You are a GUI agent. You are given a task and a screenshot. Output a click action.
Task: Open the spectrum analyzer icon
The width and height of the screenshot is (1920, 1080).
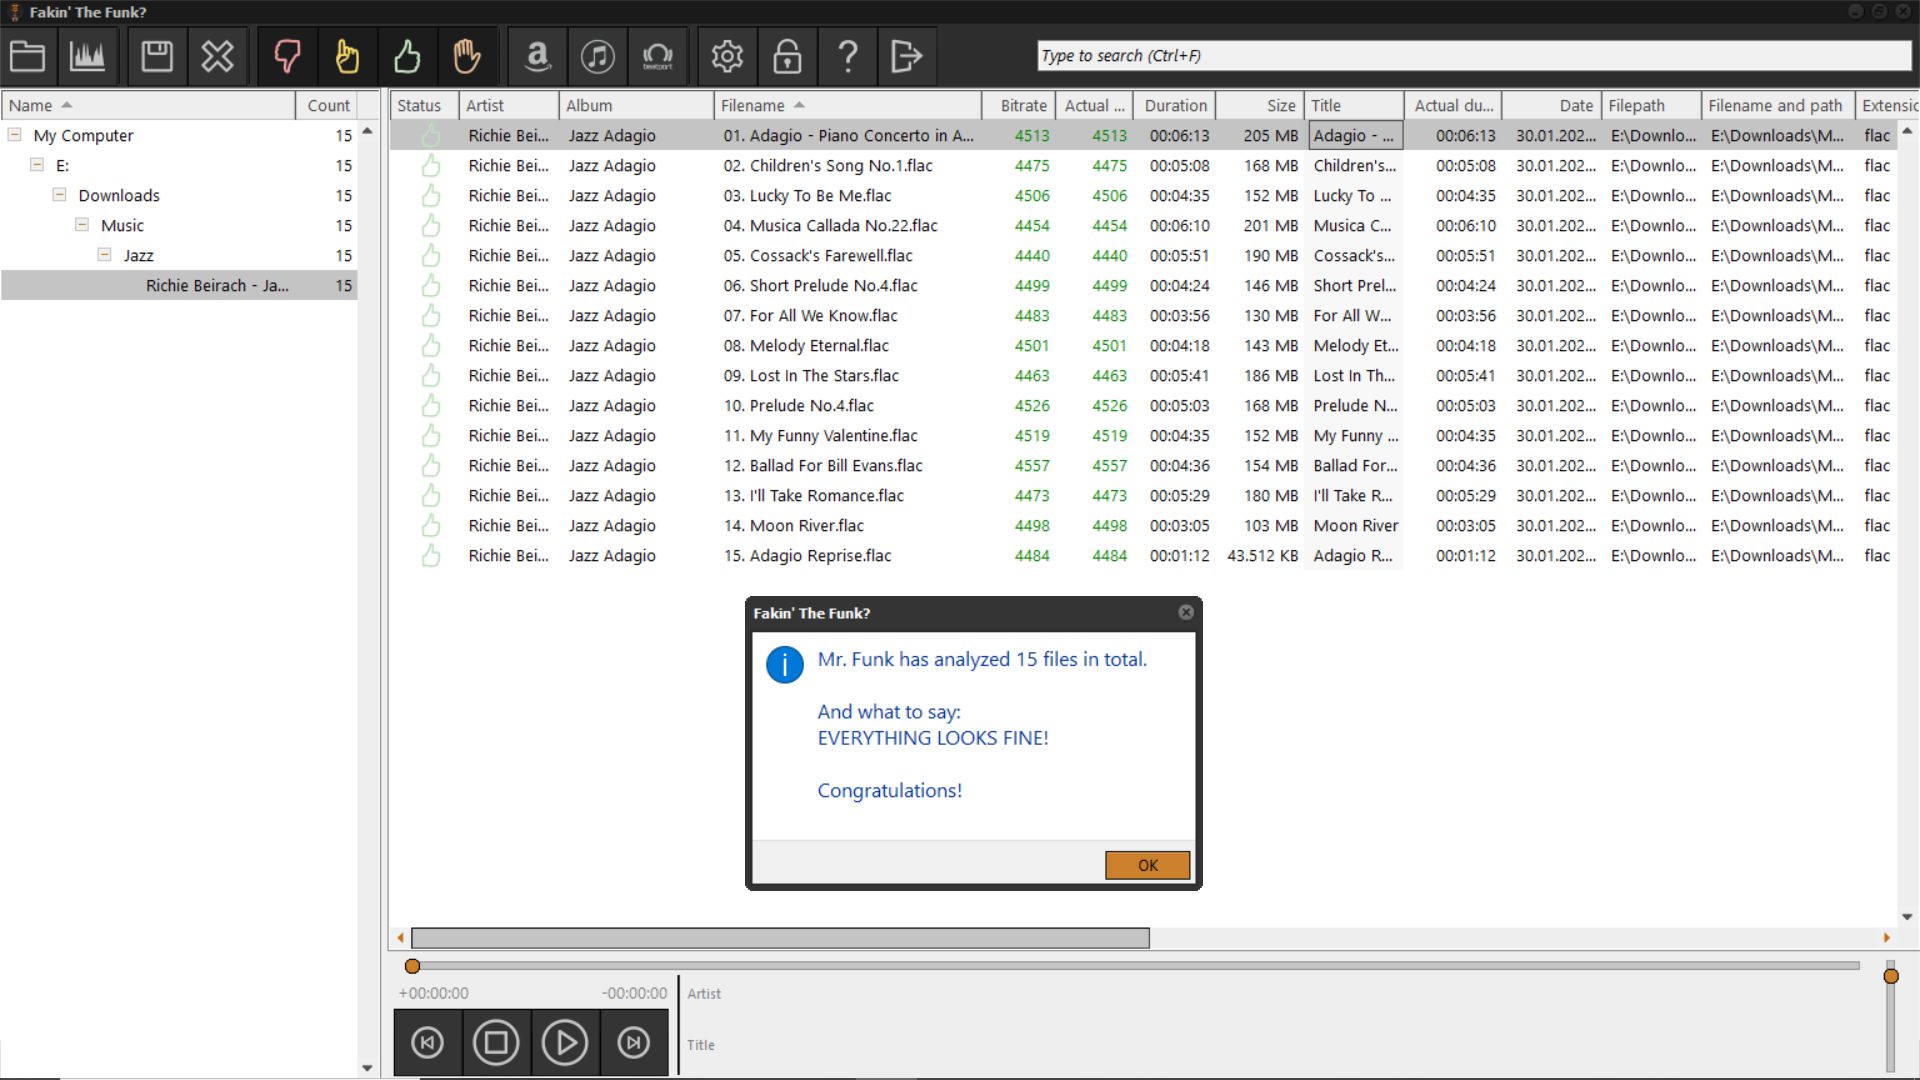click(87, 56)
